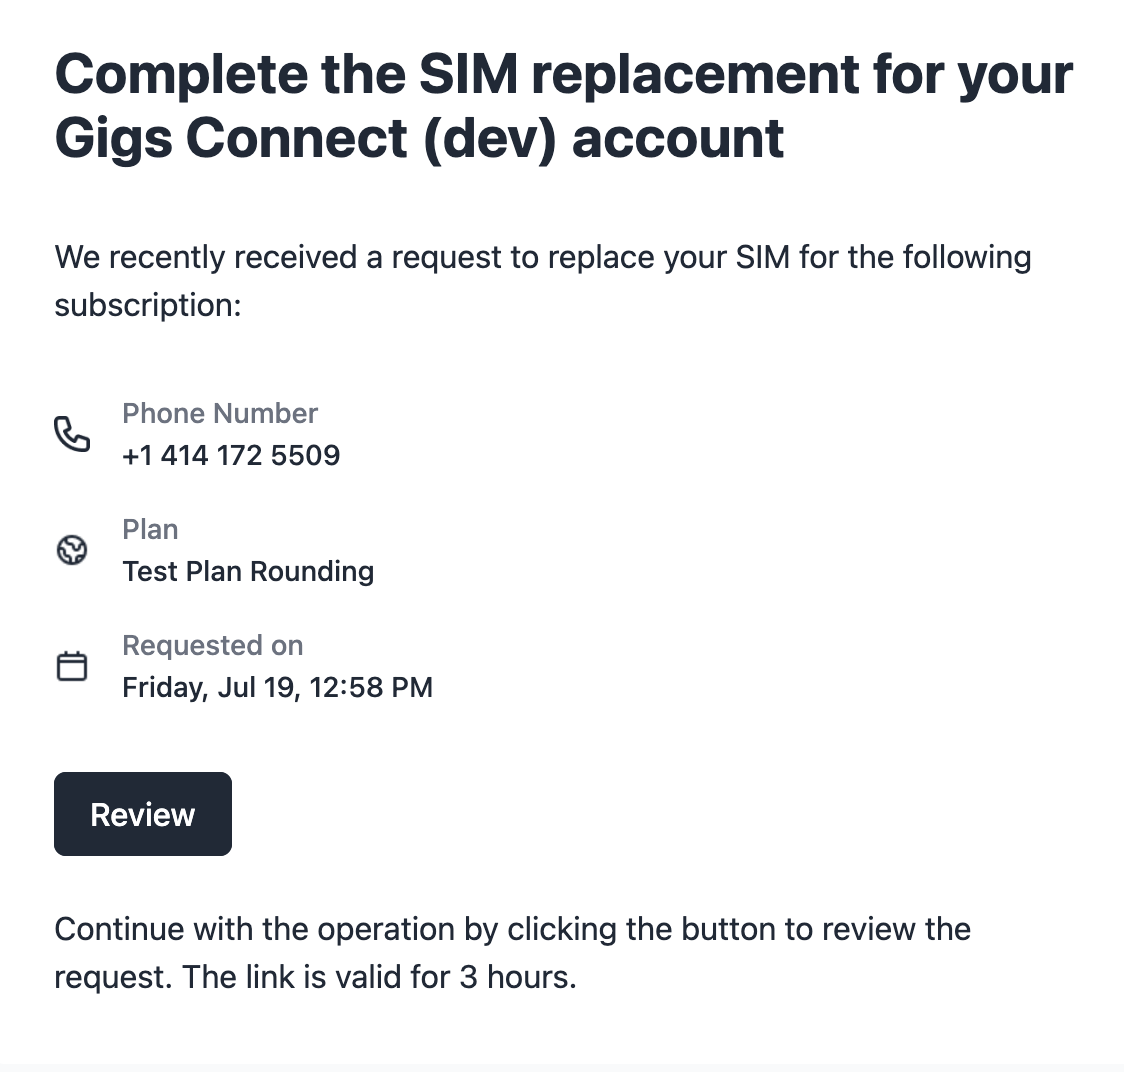Click the phone handset icon
Screen dimensions: 1124x1072
[72, 434]
